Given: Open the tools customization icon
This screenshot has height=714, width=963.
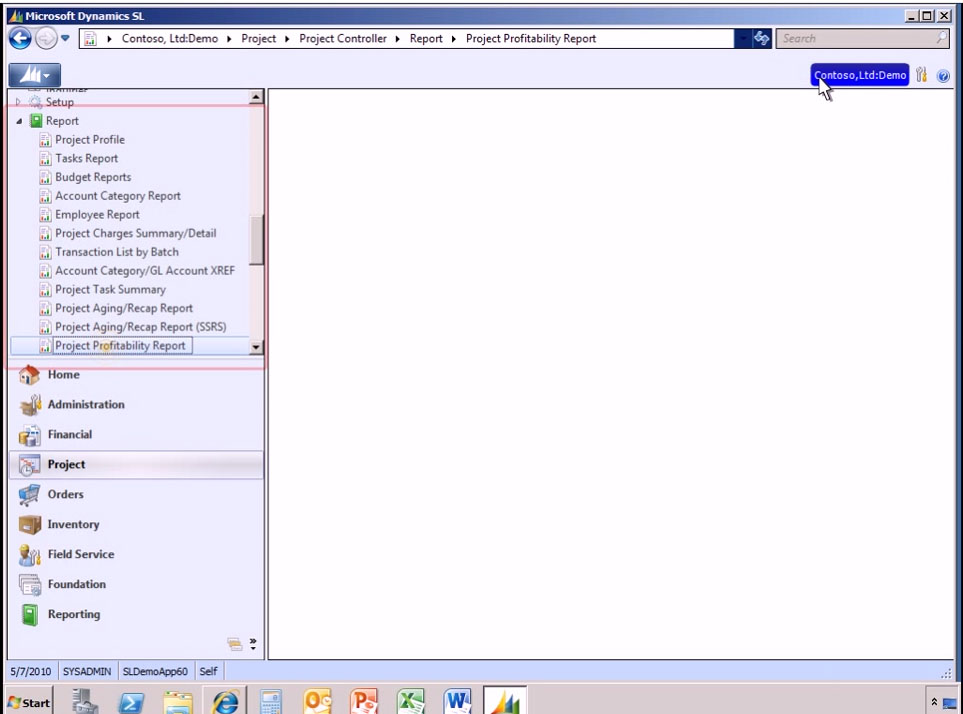Looking at the screenshot, I should (921, 75).
